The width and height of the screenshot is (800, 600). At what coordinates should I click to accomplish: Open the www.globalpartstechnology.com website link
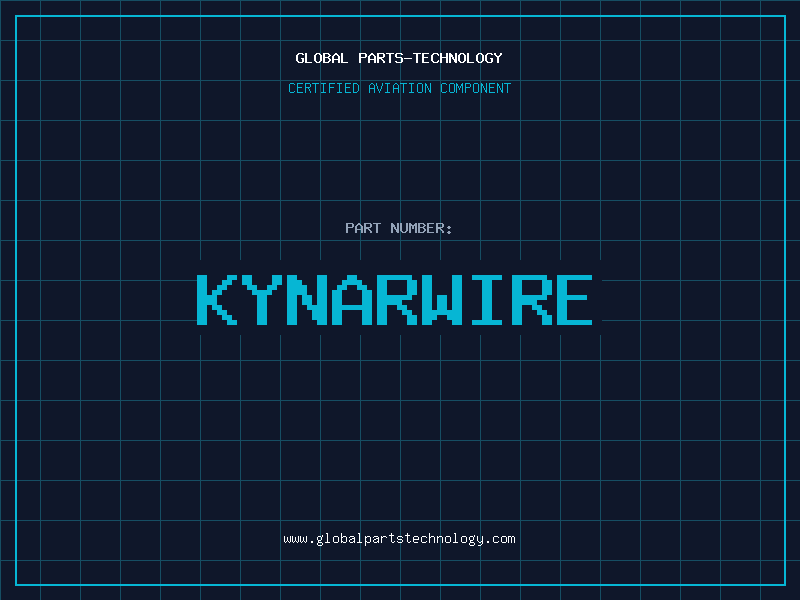point(399,539)
